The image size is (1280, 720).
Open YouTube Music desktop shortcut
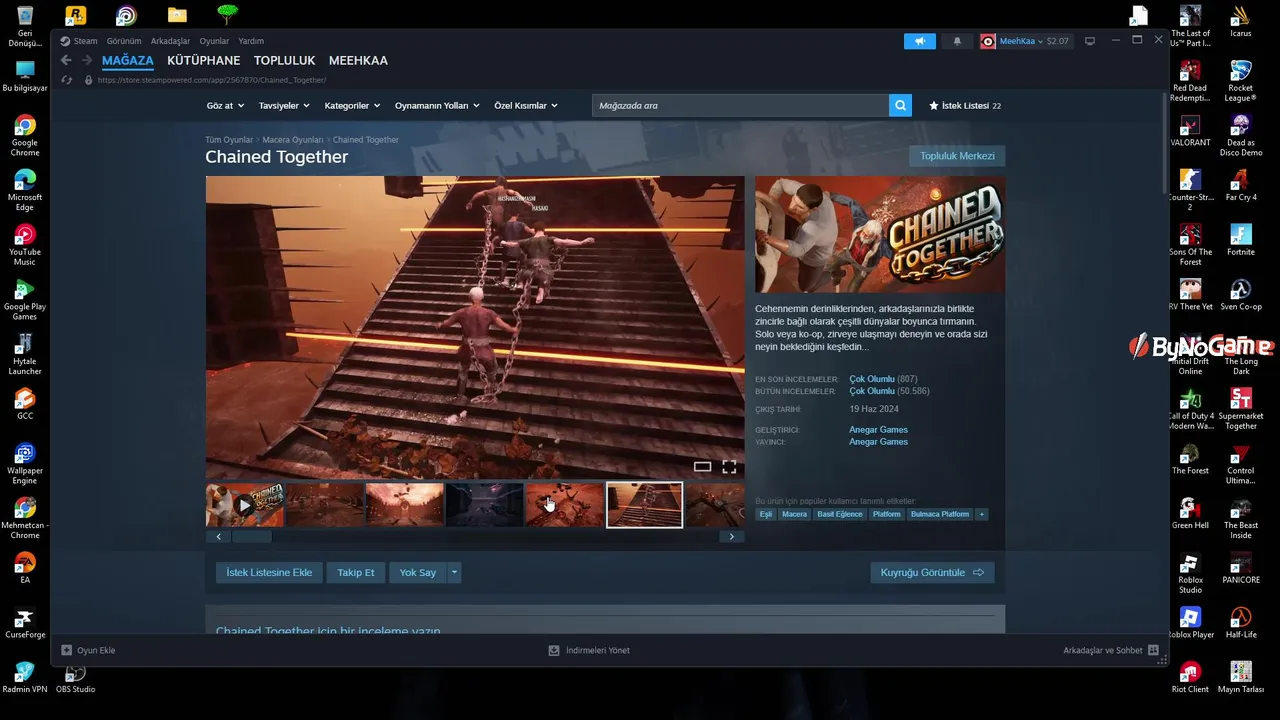25,245
